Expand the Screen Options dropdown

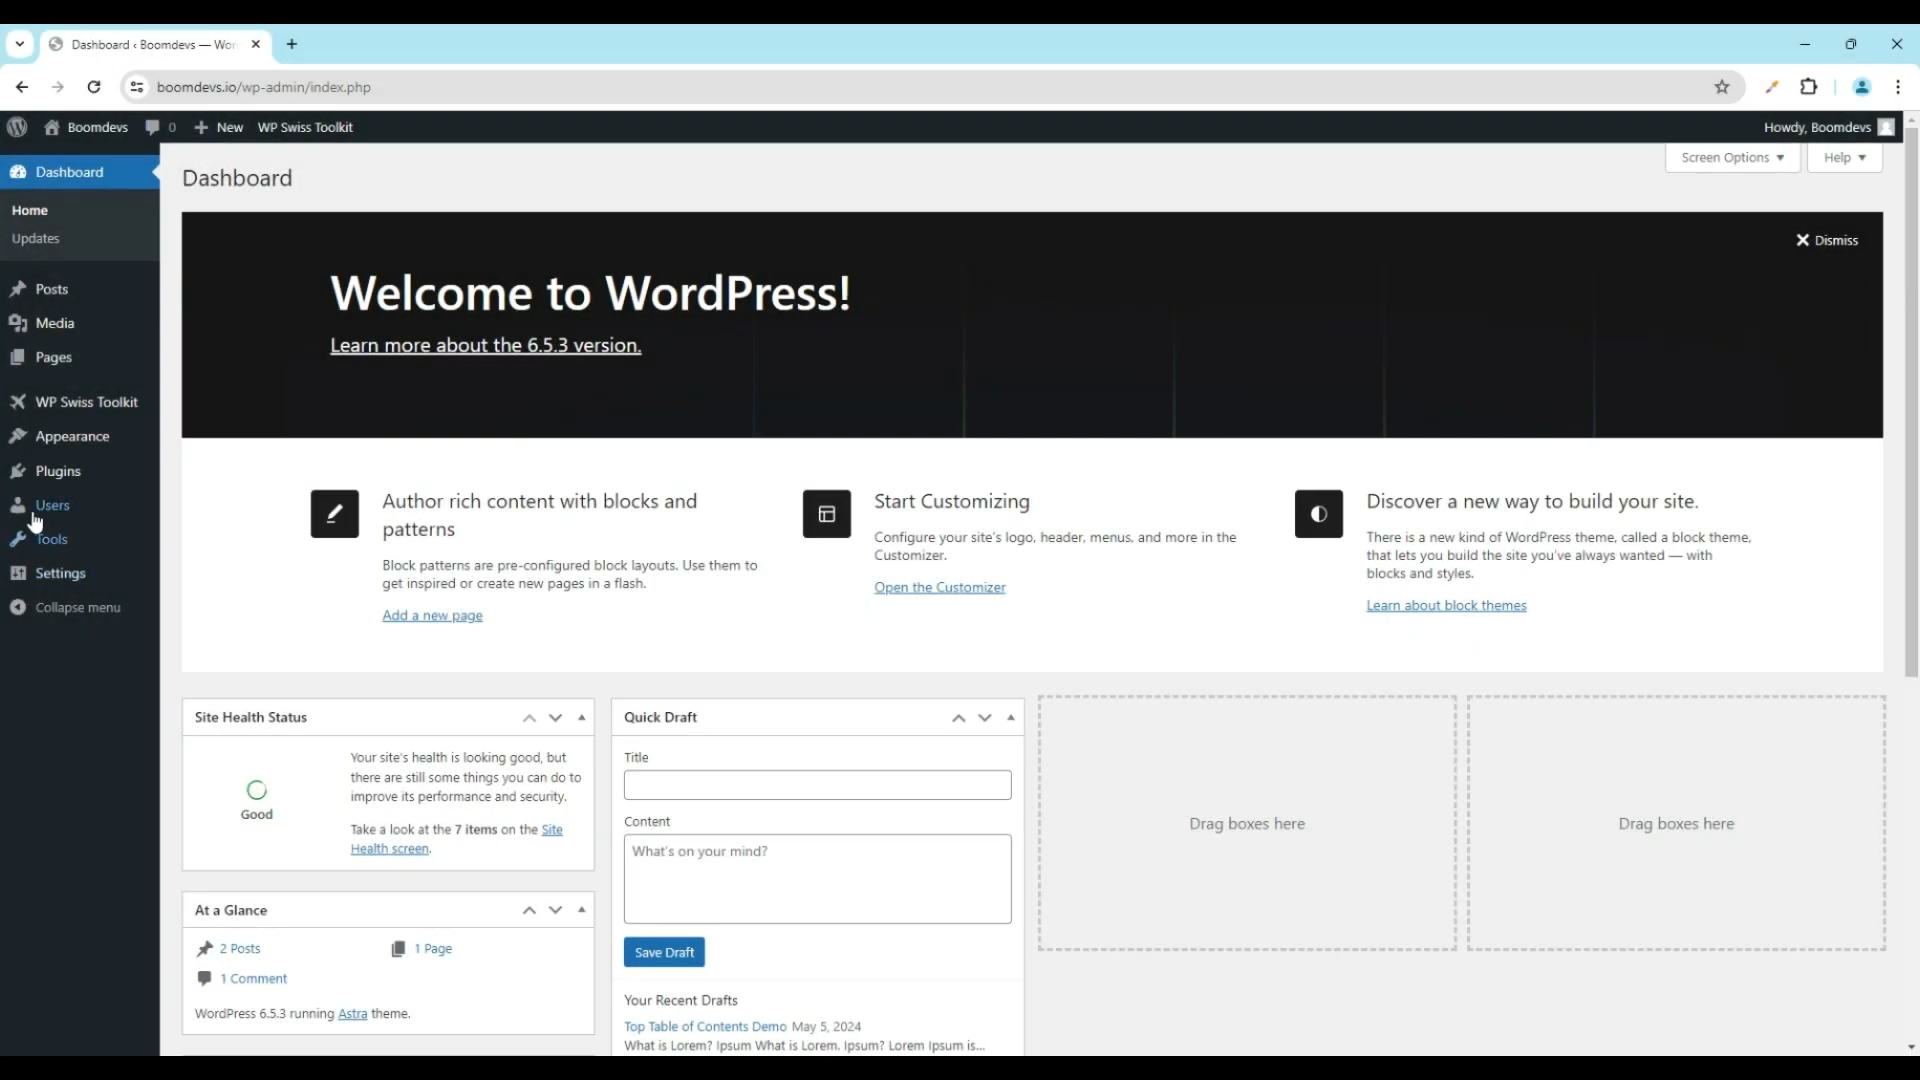(1732, 158)
